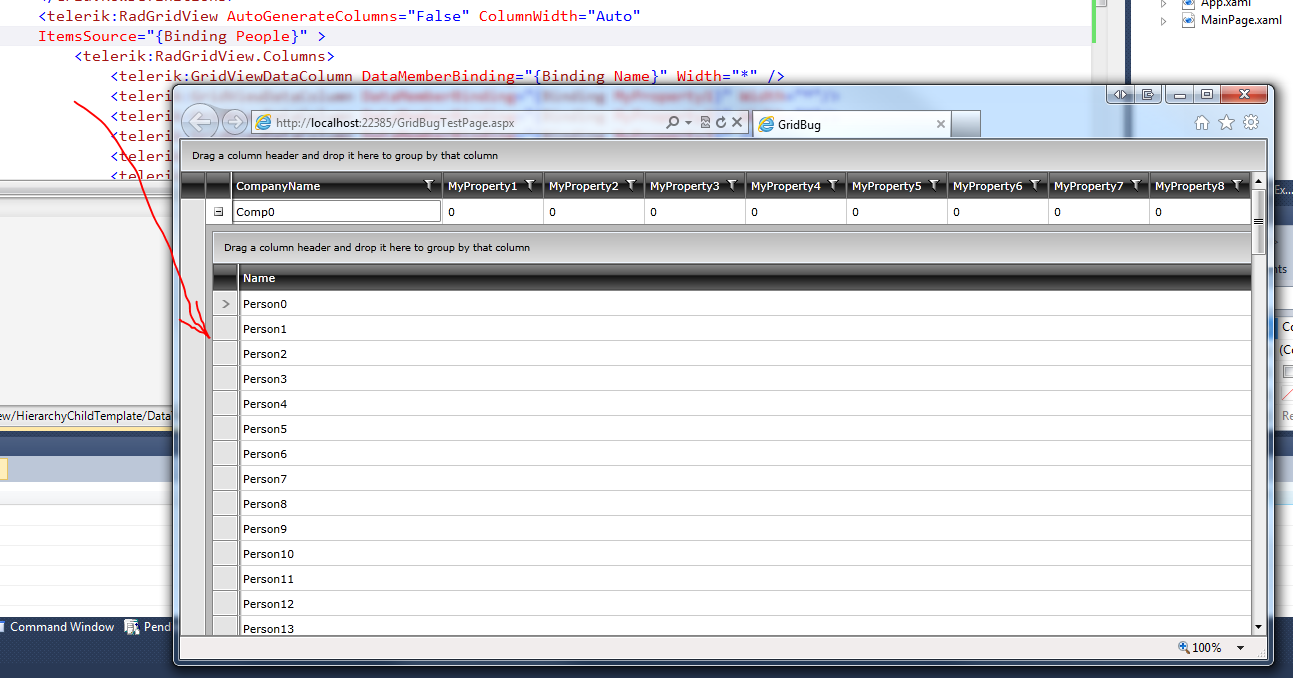Click MyProperty1 value cell of Comp0
The image size is (1293, 678).
pos(493,212)
